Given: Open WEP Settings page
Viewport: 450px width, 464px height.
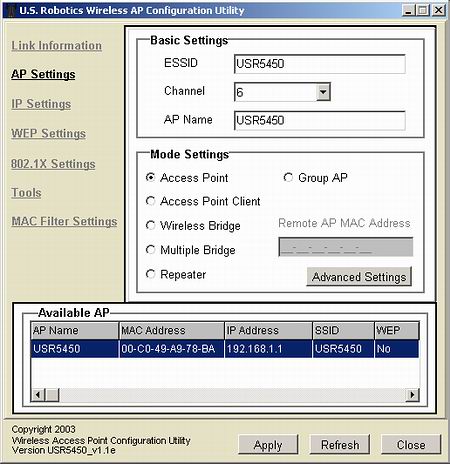Looking at the screenshot, I should pyautogui.click(x=48, y=134).
